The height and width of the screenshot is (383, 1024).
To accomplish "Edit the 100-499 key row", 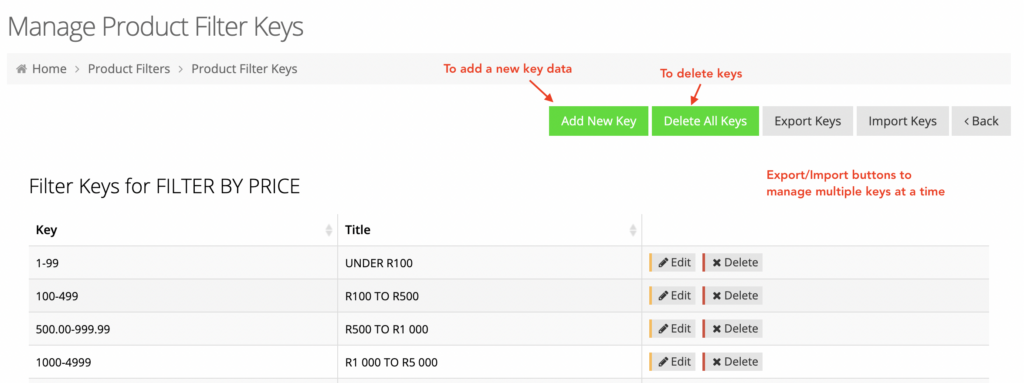I will point(673,295).
